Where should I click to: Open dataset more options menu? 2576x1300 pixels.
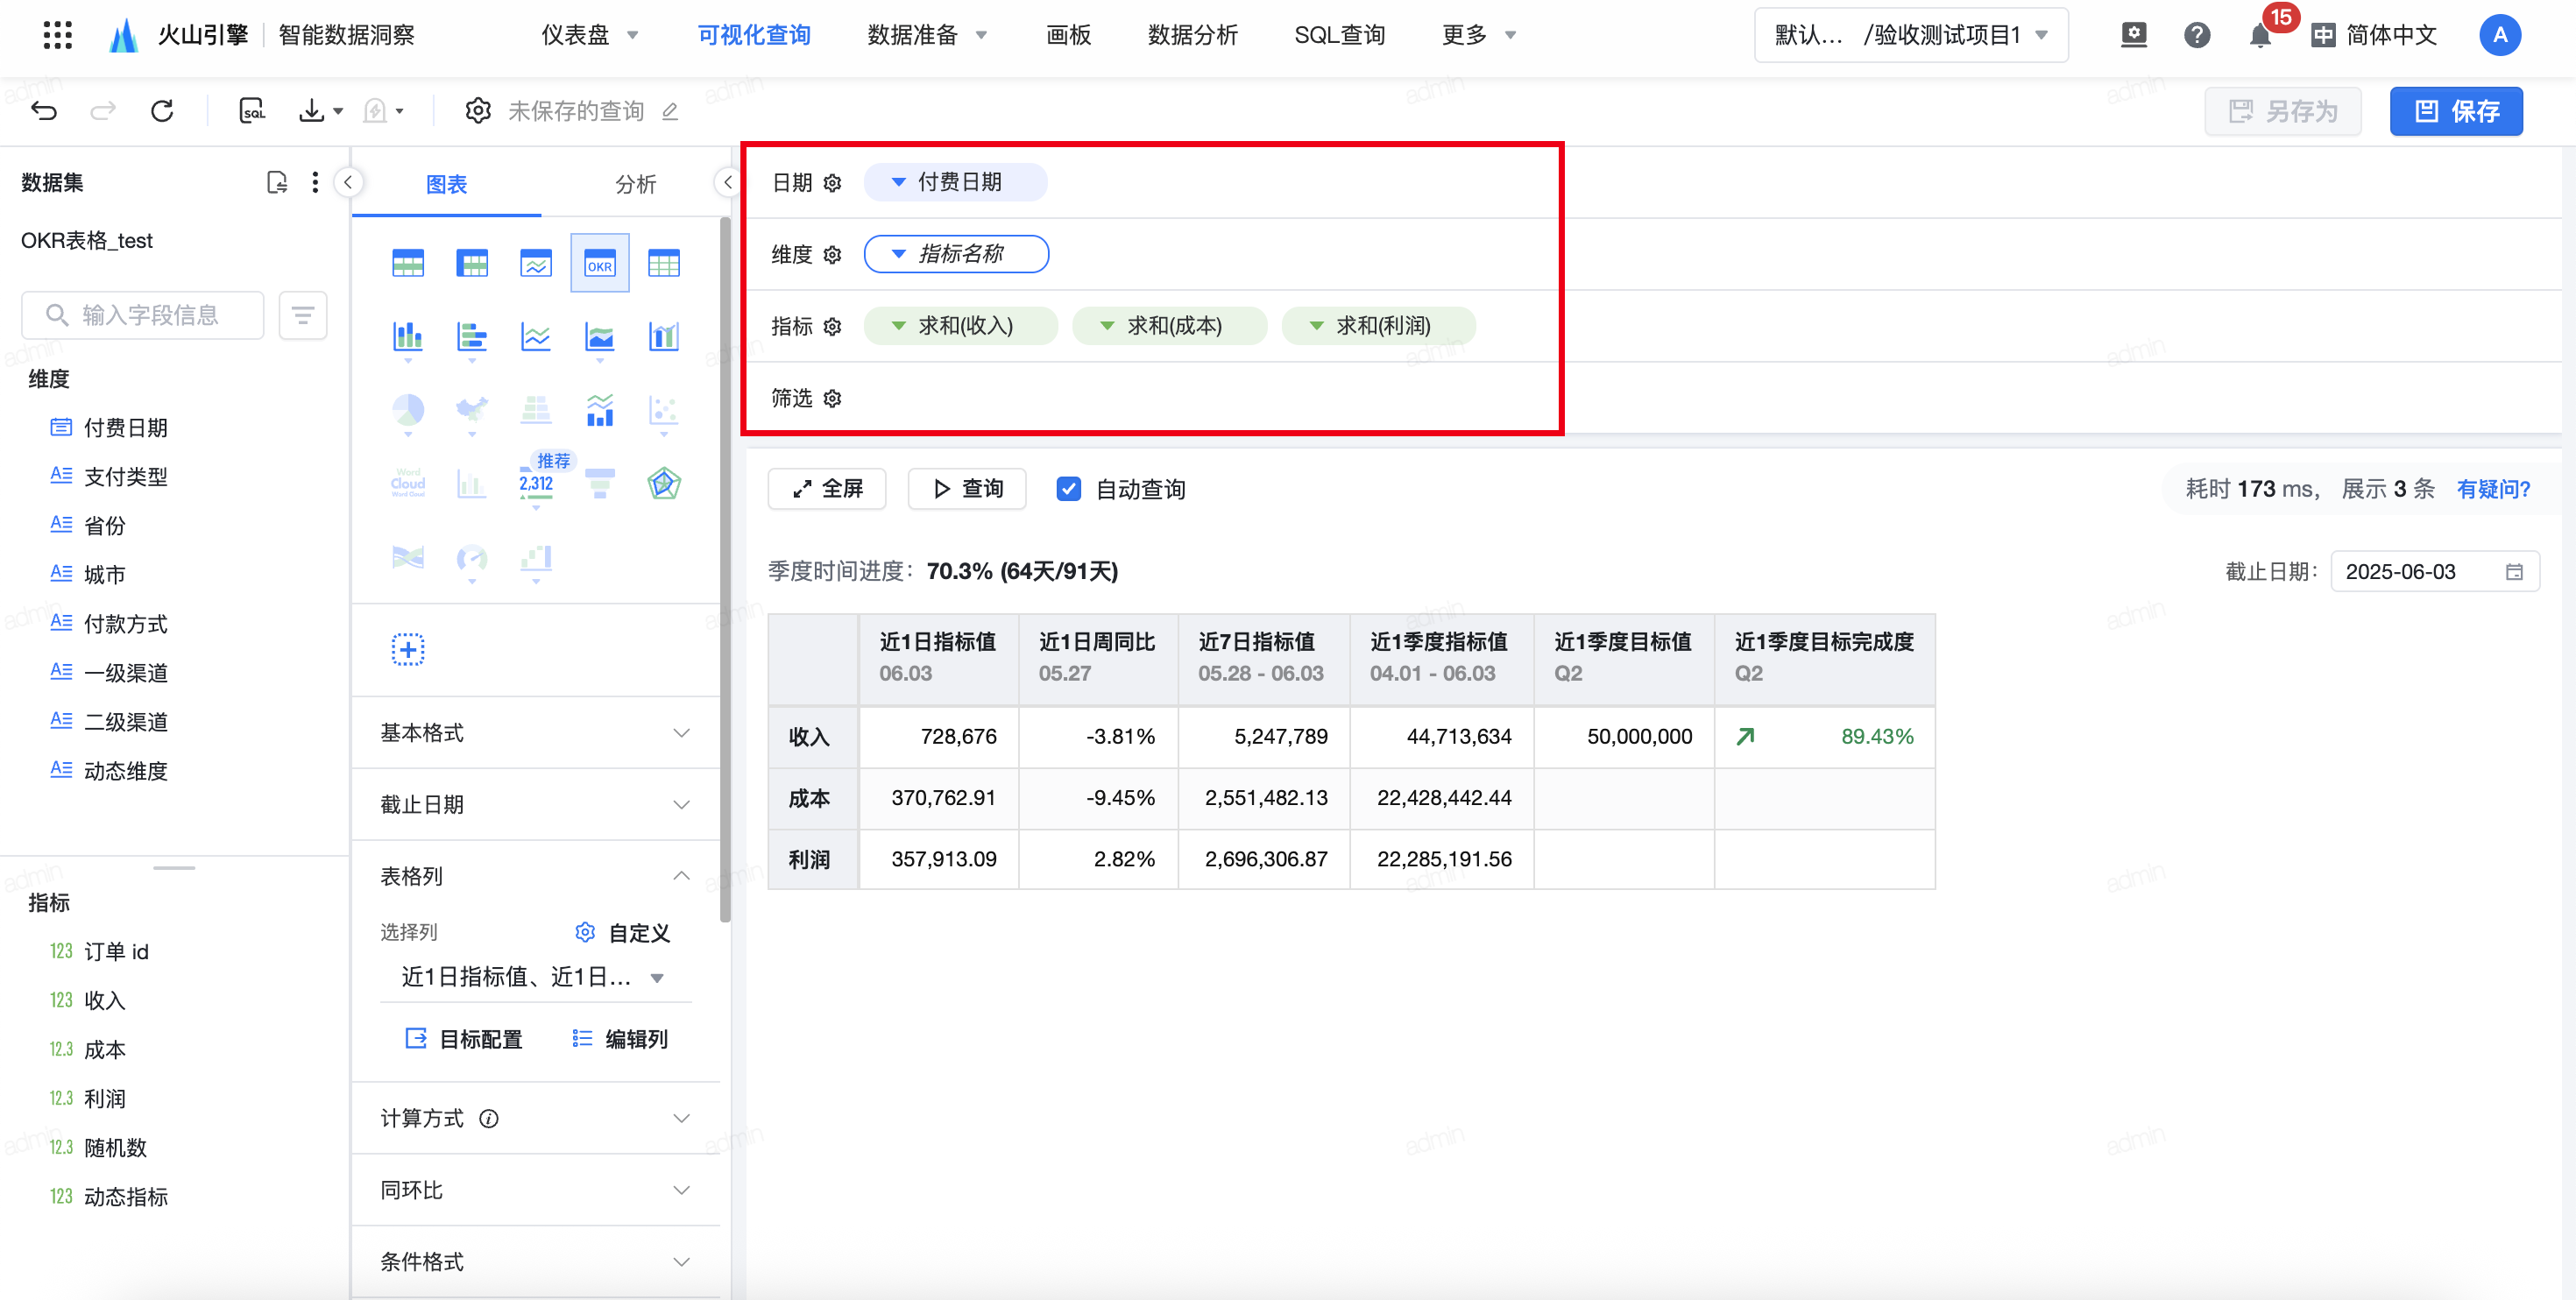[x=315, y=182]
